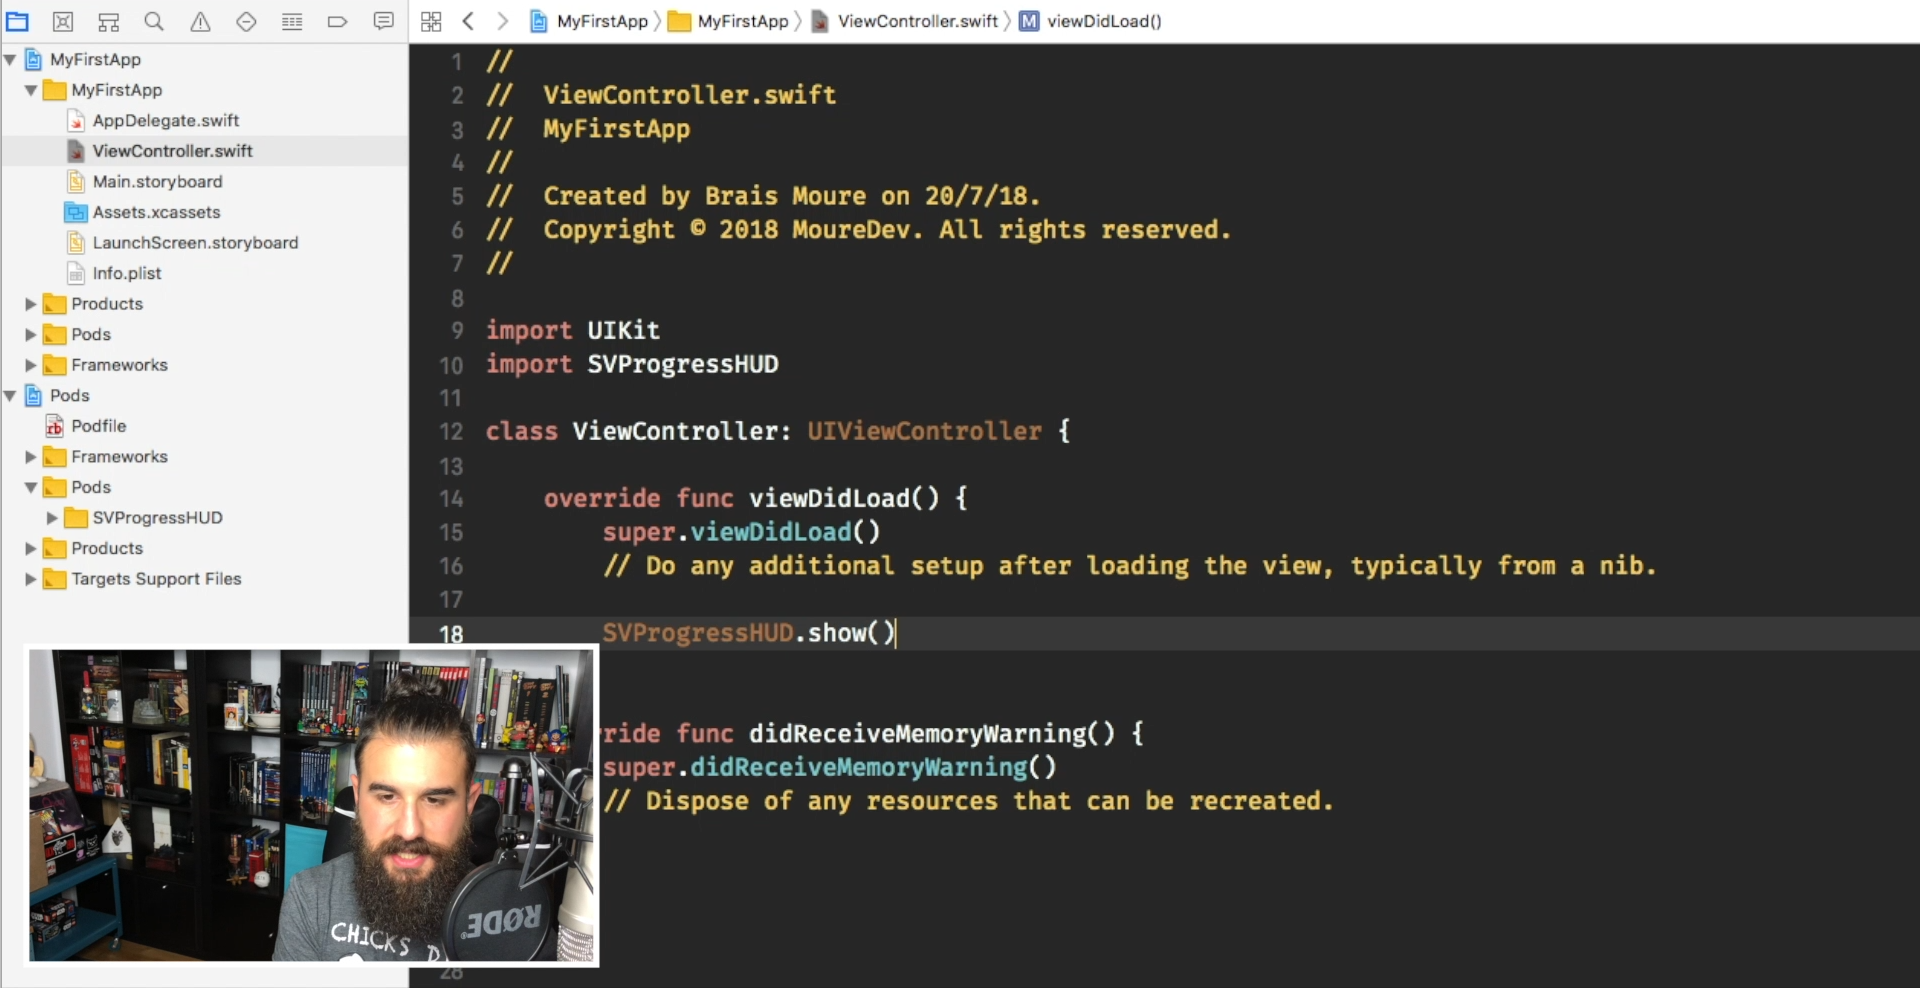Expand the SVProgressHUD folder
The width and height of the screenshot is (1920, 988).
(52, 518)
